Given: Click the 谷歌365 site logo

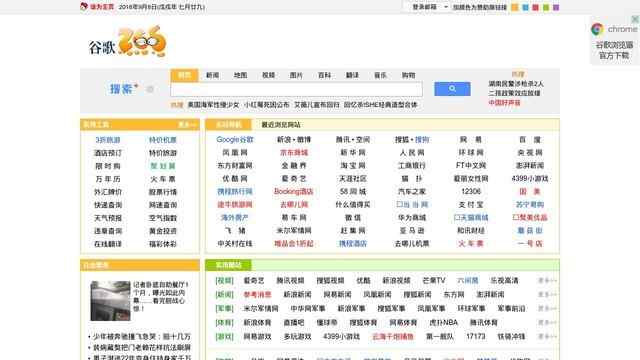Looking at the screenshot, I should (128, 42).
